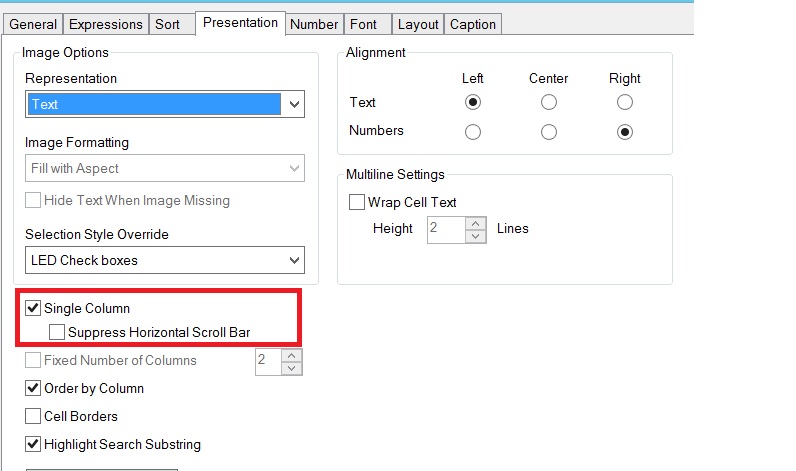The image size is (796, 471).
Task: Set Numbers alignment to Left
Action: [x=473, y=132]
